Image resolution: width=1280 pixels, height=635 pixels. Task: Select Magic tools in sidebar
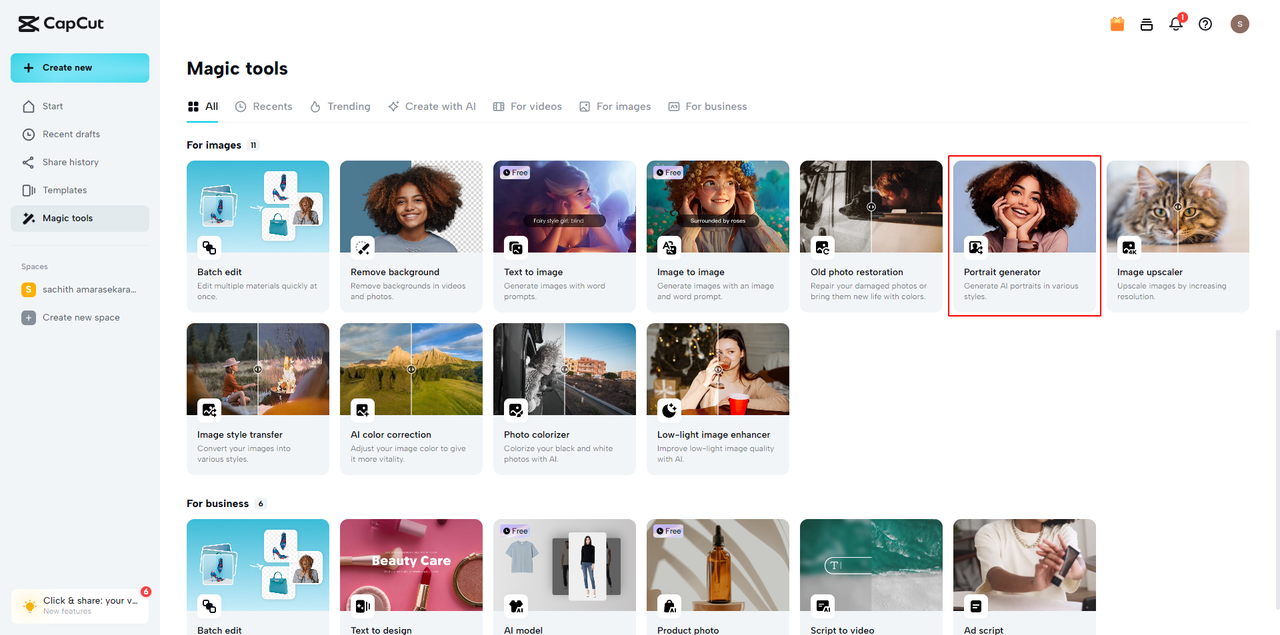[x=80, y=218]
